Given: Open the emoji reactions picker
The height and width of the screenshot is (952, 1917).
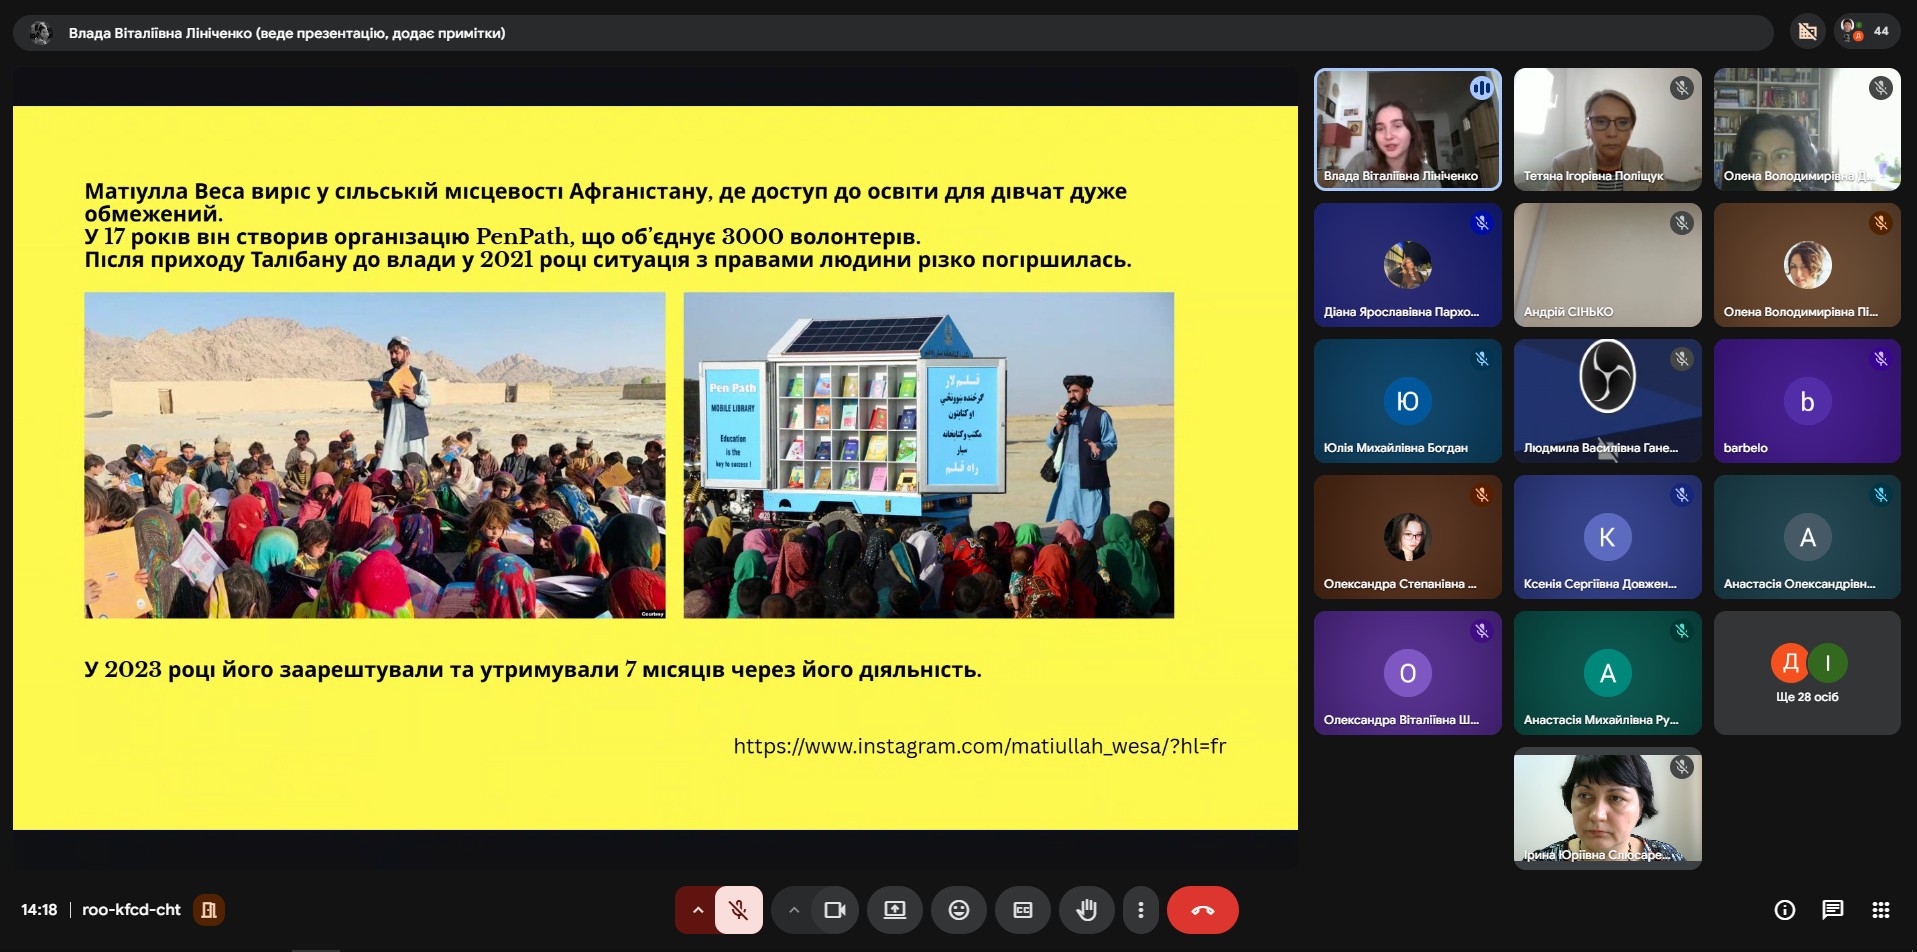Looking at the screenshot, I should tap(958, 910).
